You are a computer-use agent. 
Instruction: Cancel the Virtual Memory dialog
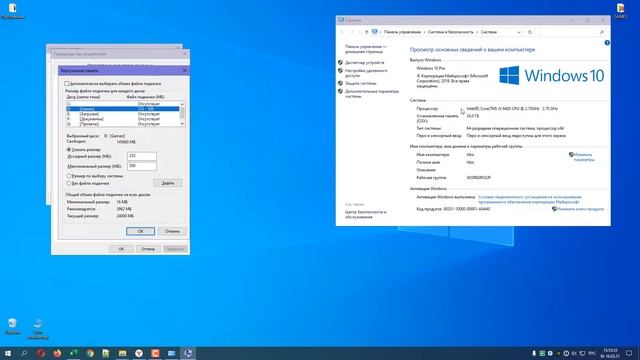[x=172, y=231]
